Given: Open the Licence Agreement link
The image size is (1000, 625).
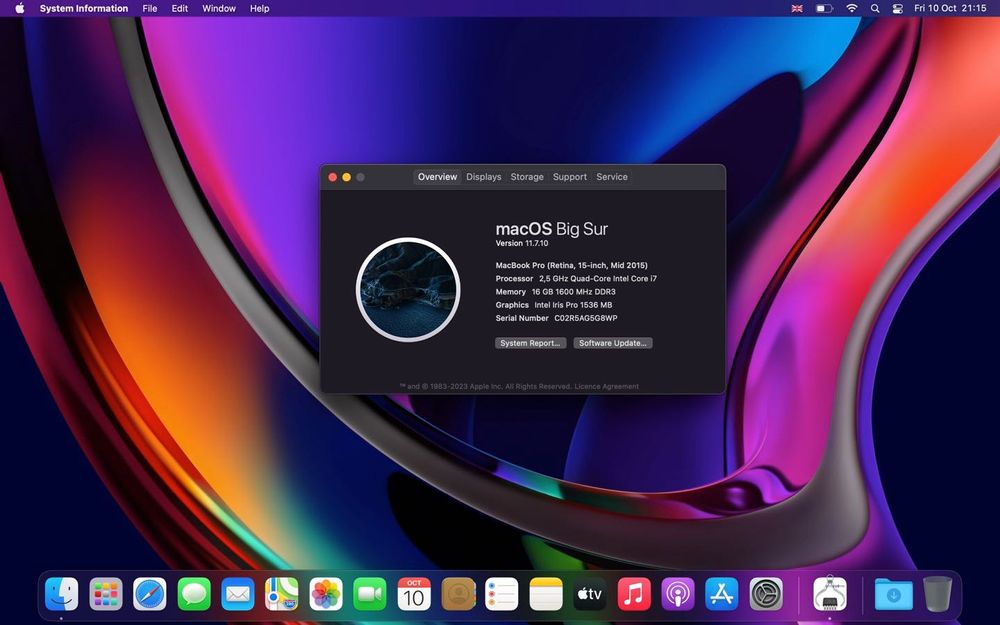Looking at the screenshot, I should click(x=606, y=386).
